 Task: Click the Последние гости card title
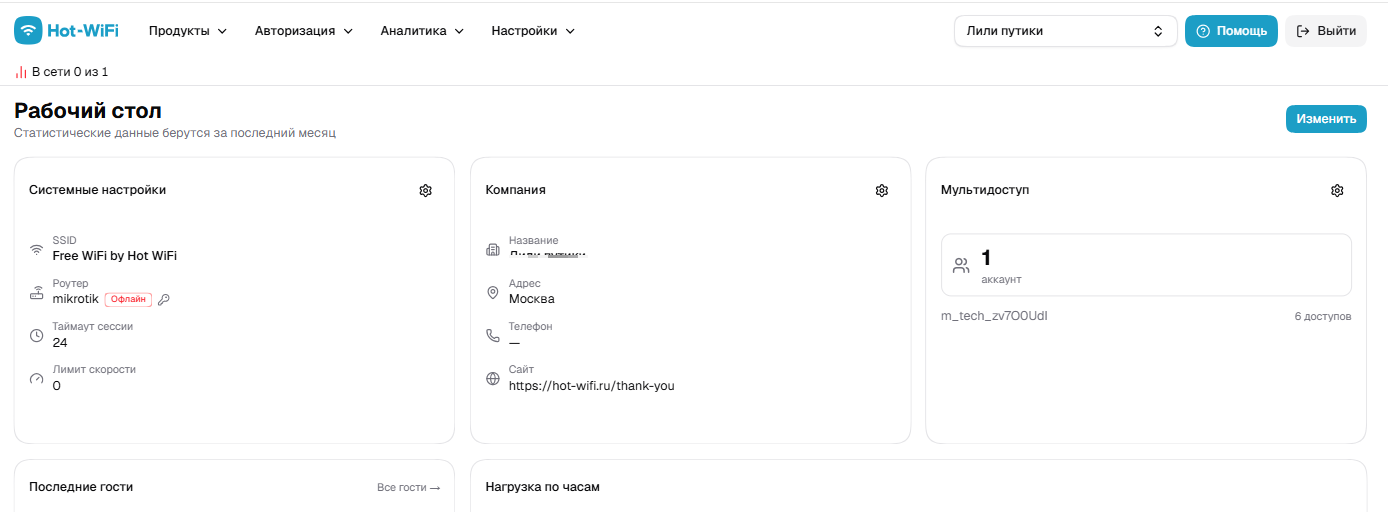81,486
